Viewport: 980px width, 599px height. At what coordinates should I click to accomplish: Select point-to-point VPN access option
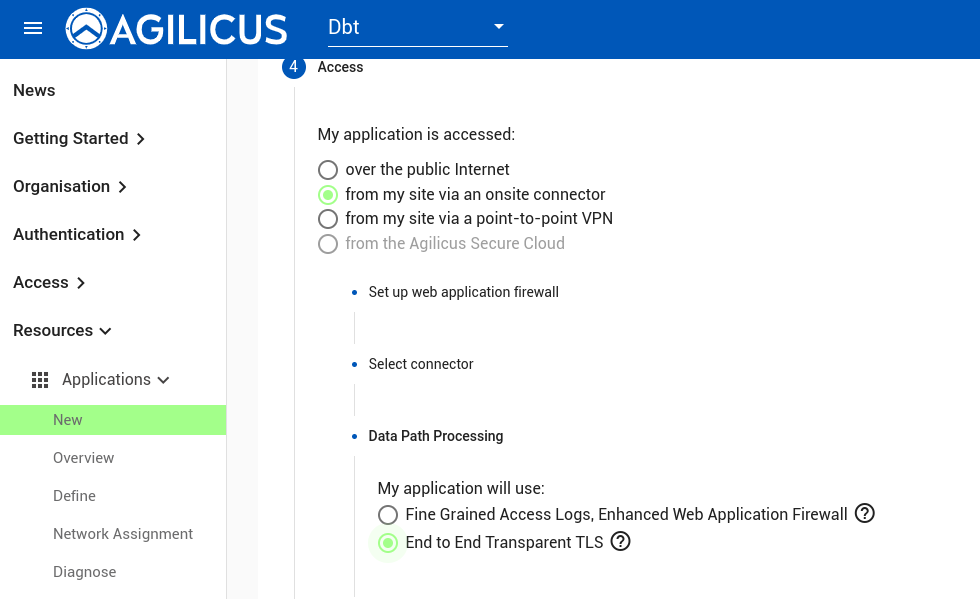[328, 219]
